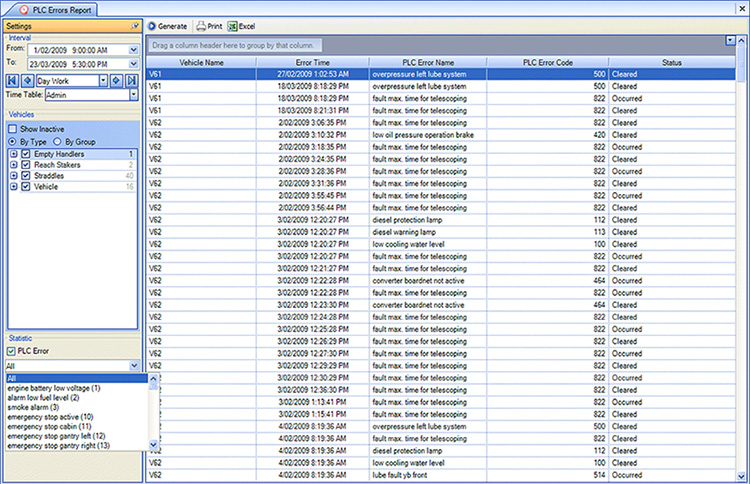This screenshot has height=484, width=750.
Task: Select the PLC Errors Report tab
Action: click(x=55, y=10)
